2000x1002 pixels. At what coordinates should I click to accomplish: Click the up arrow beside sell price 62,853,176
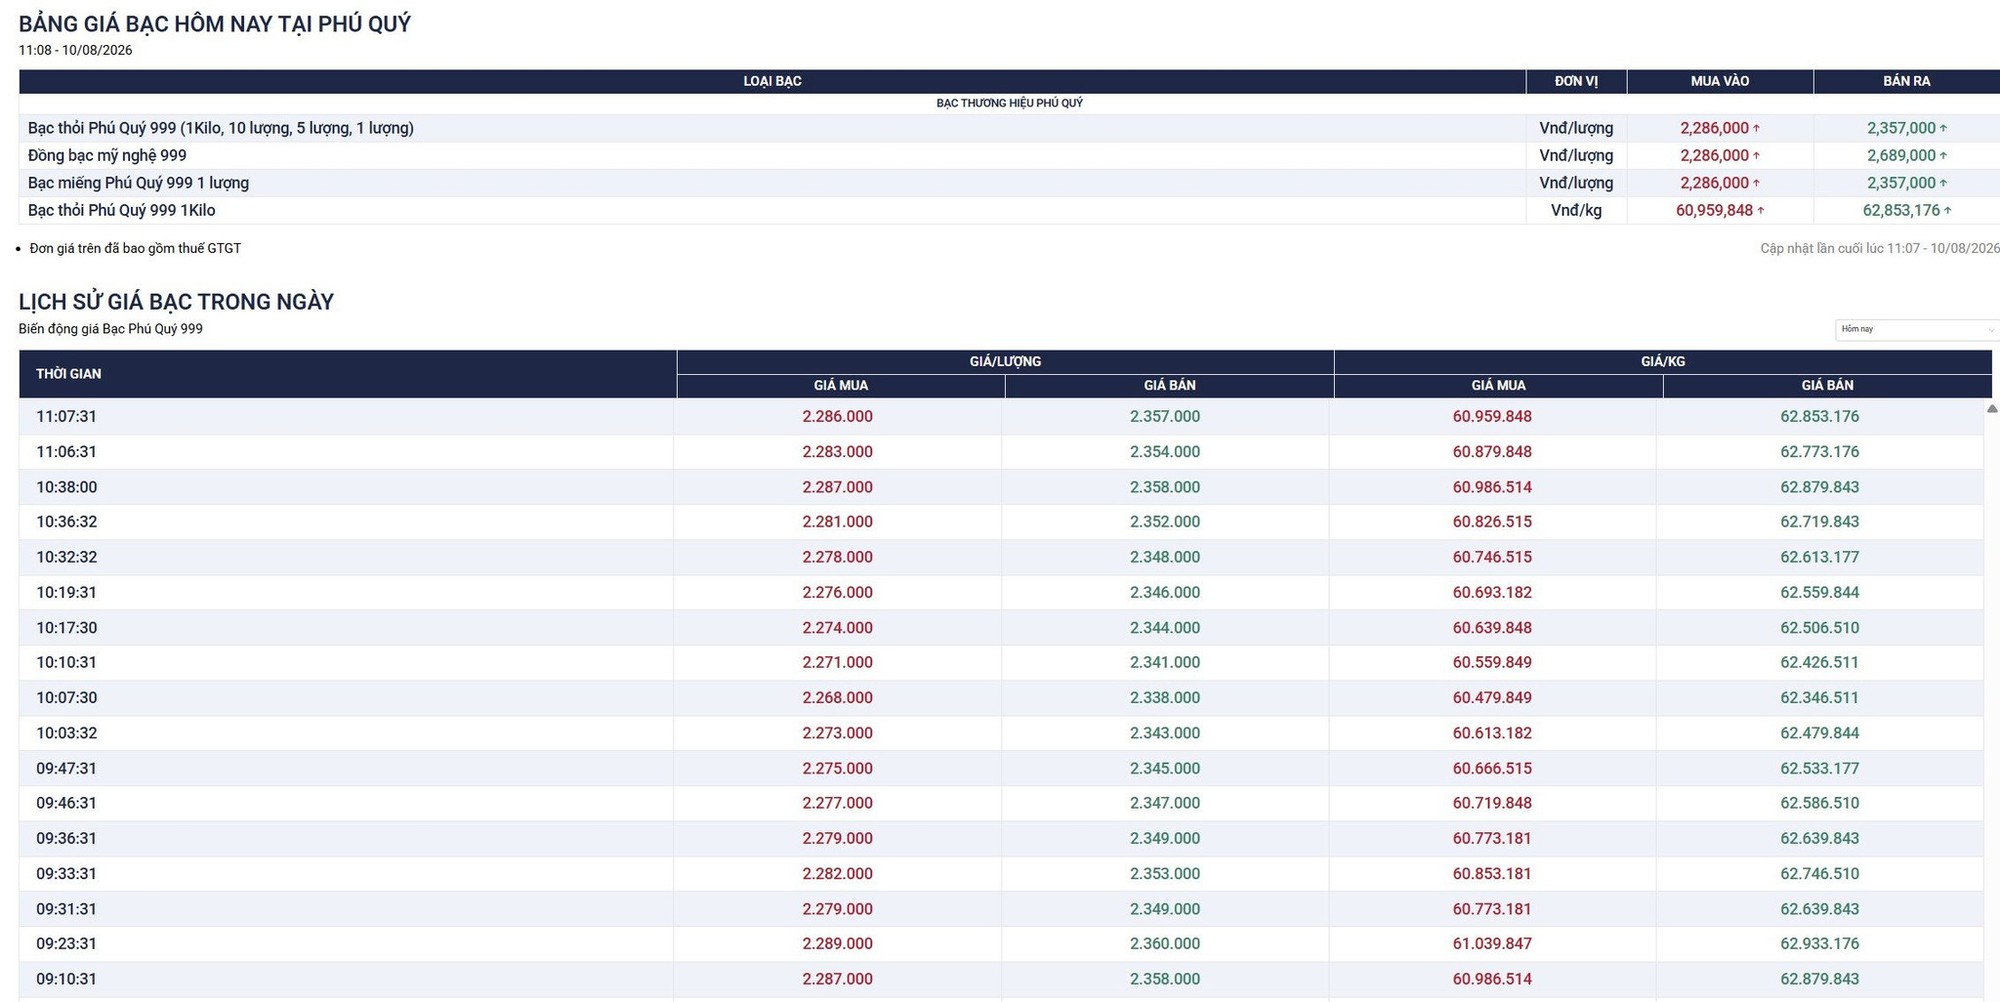(1947, 210)
